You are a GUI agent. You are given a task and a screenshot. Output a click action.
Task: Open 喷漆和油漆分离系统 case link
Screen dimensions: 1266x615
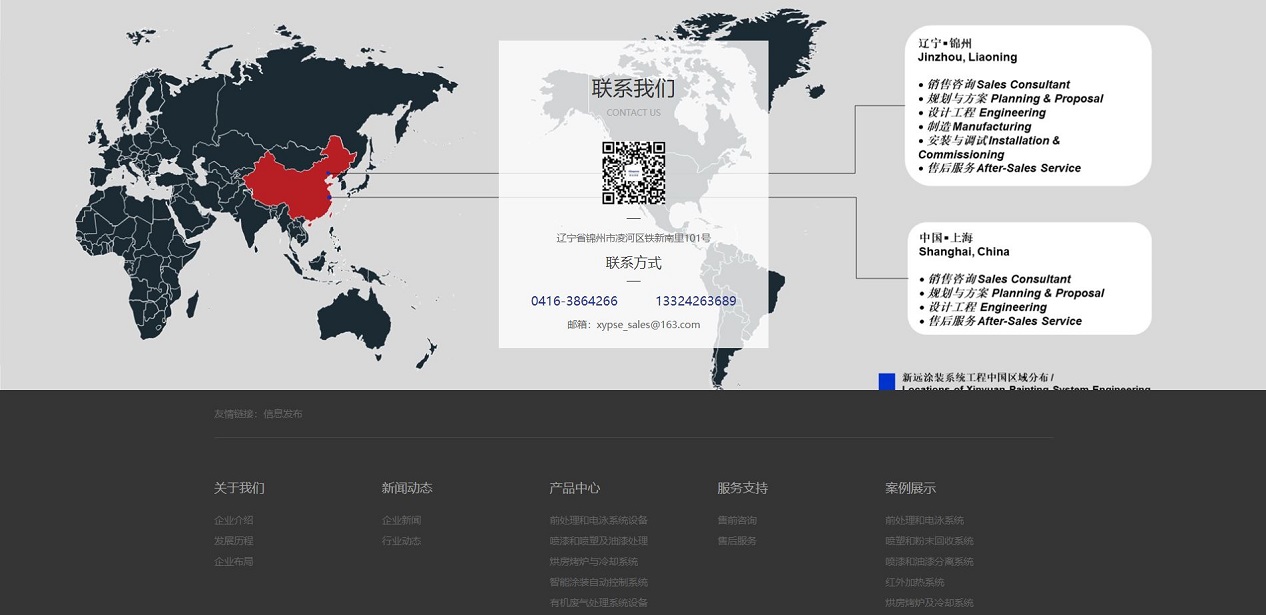(930, 562)
